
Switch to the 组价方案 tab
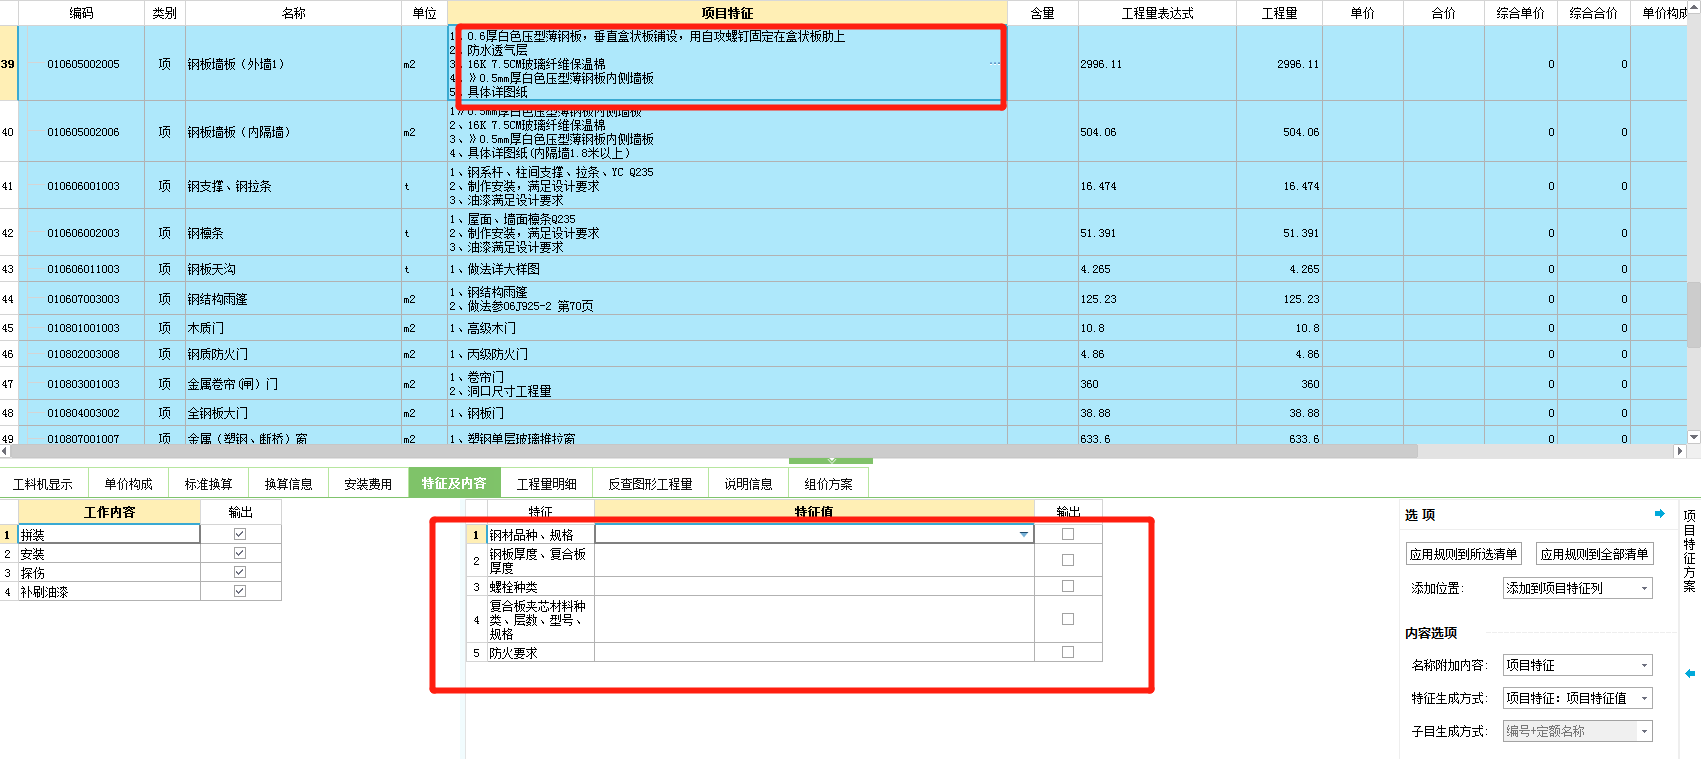coord(829,484)
